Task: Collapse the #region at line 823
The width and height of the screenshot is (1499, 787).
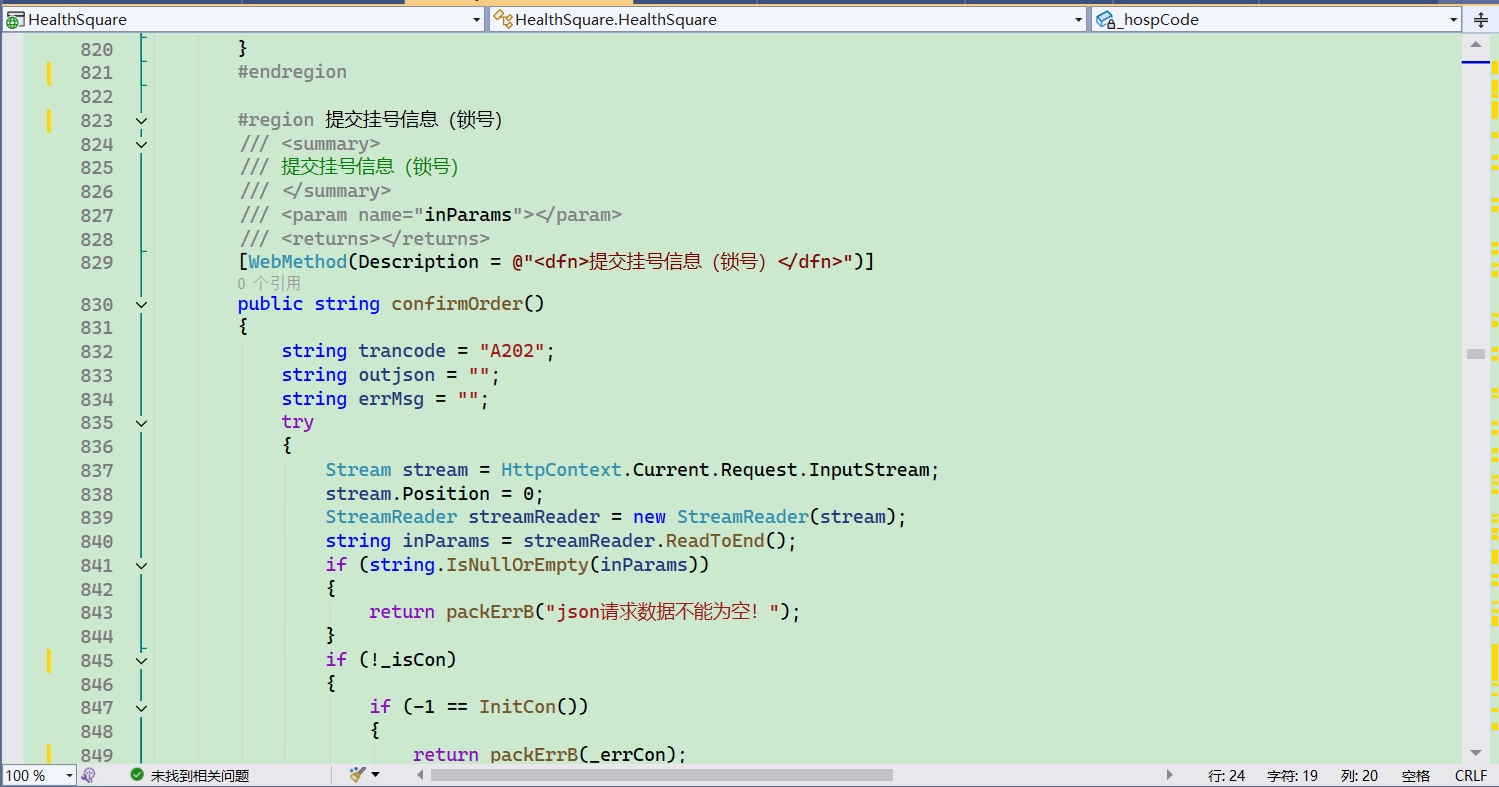Action: [x=141, y=120]
